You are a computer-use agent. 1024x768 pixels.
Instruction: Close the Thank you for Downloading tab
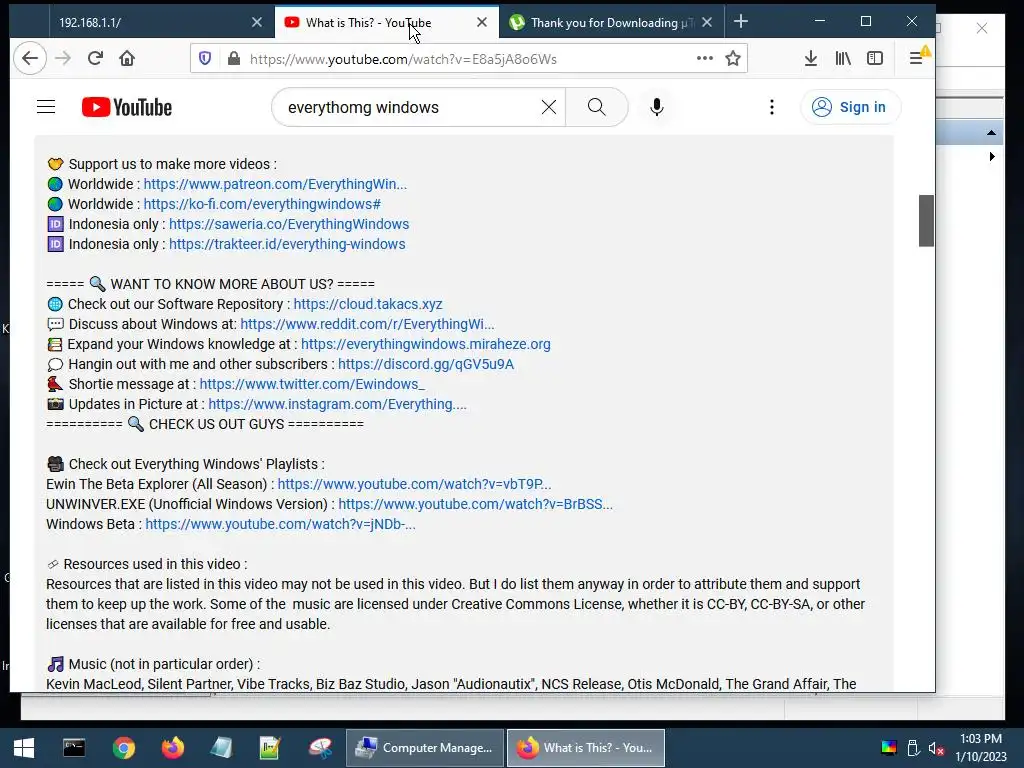(707, 22)
